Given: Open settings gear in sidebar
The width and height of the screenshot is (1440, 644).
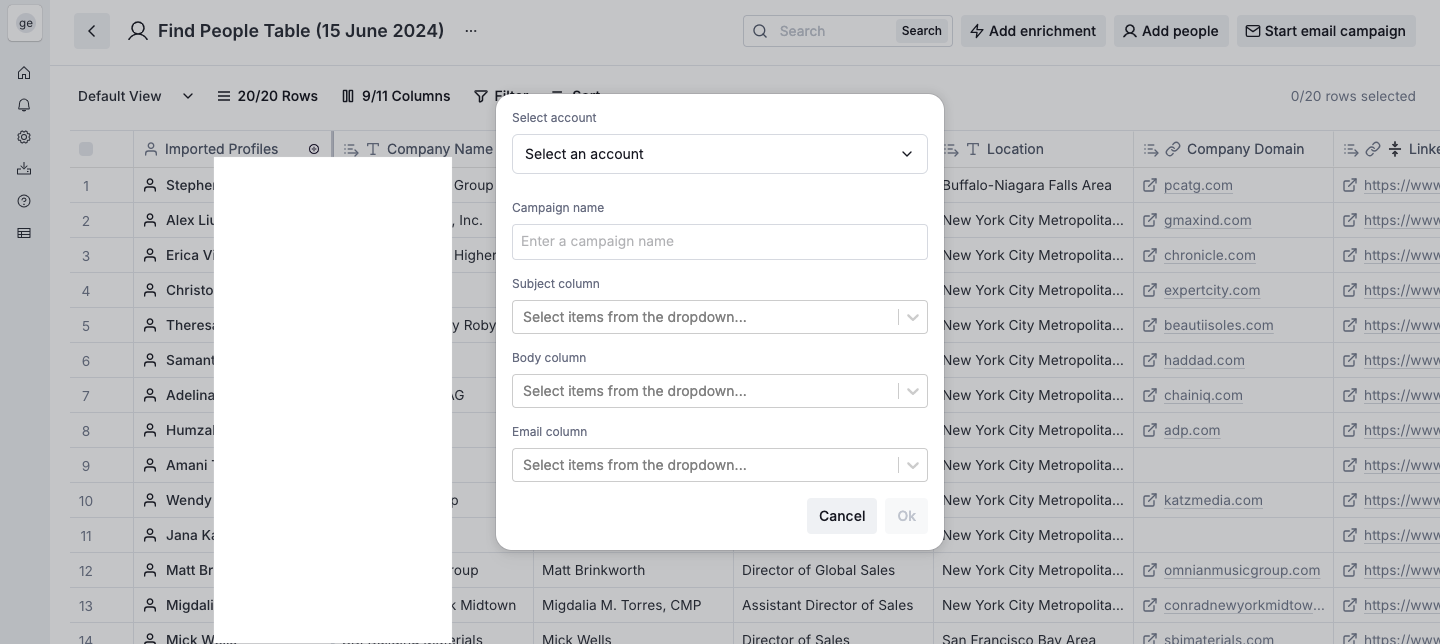Looking at the screenshot, I should 24,137.
